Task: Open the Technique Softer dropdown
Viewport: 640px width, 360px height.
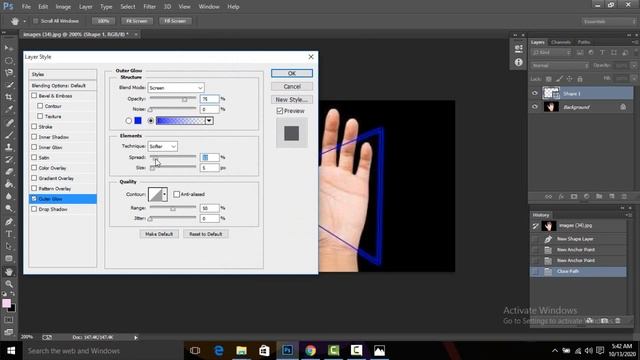Action: point(162,146)
